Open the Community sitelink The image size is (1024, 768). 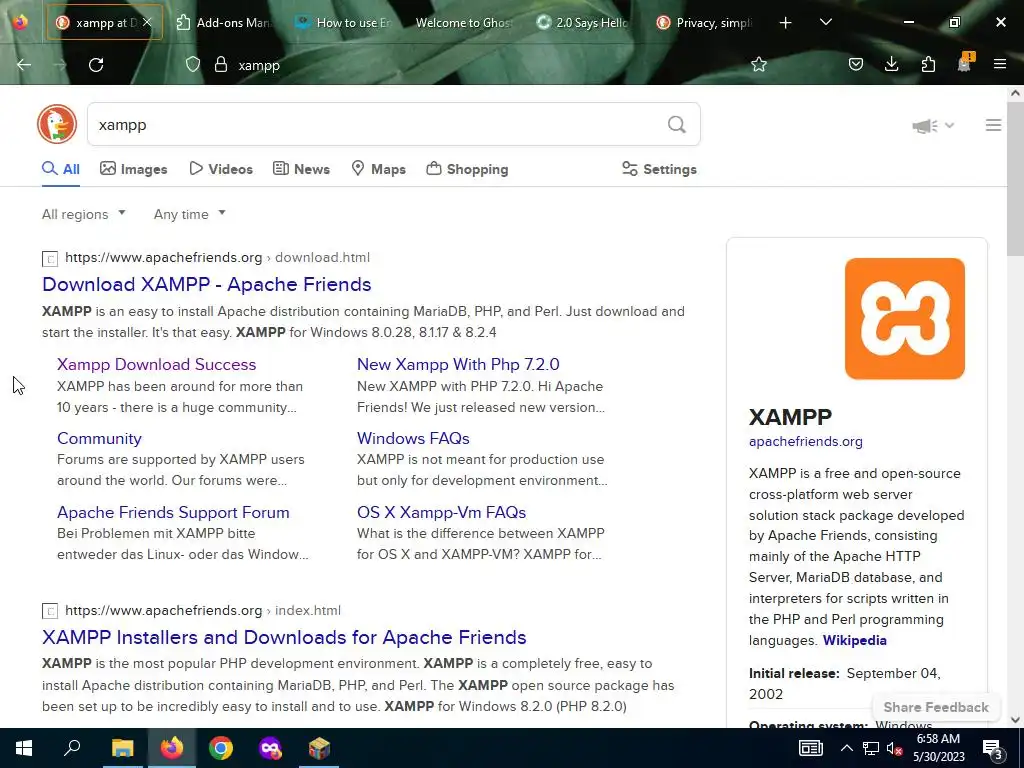click(x=99, y=438)
